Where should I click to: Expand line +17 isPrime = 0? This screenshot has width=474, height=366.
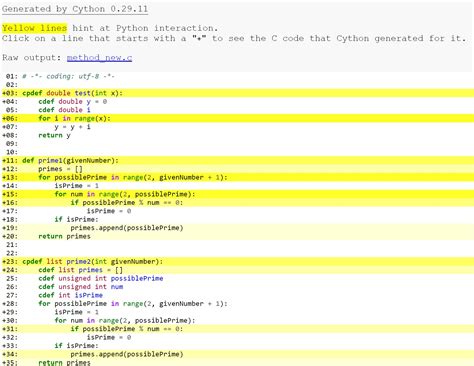[x=237, y=211]
